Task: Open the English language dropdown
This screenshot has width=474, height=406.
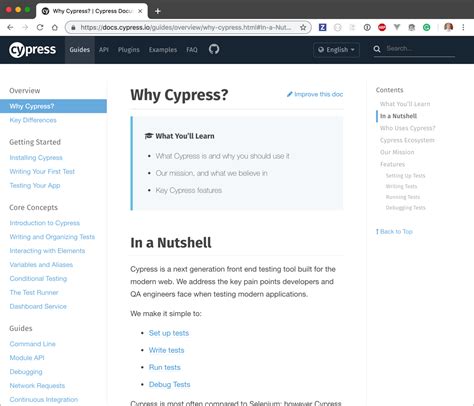Action: (x=336, y=50)
